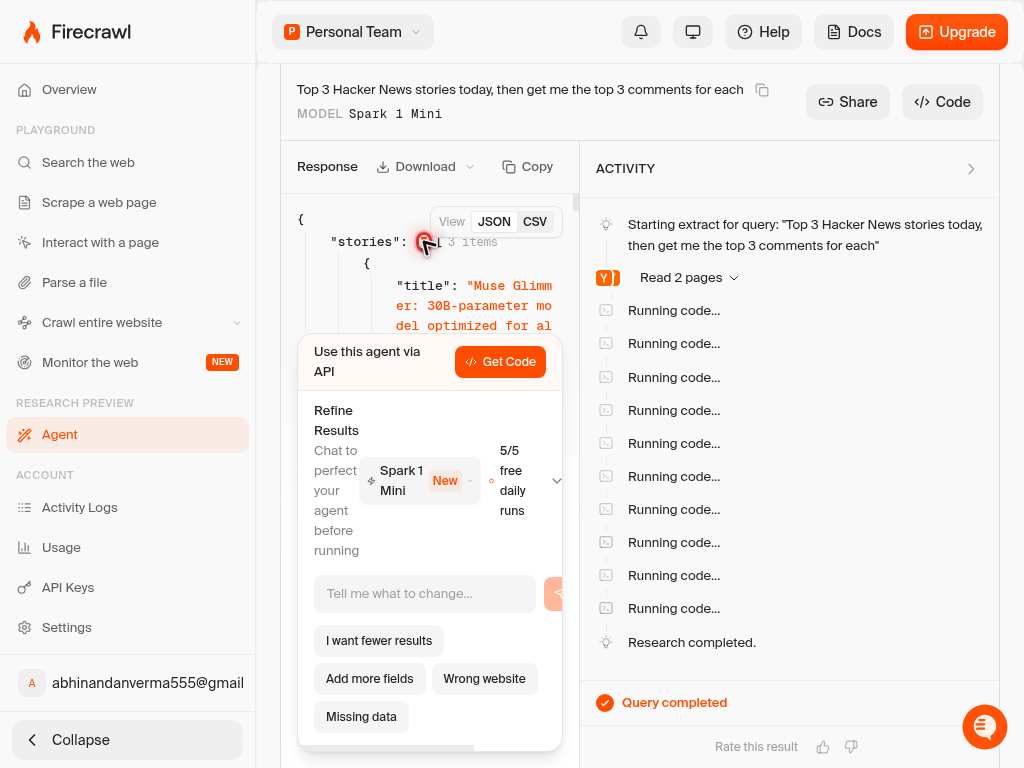Viewport: 1024px width, 768px height.
Task: Open the Help button
Action: click(763, 32)
